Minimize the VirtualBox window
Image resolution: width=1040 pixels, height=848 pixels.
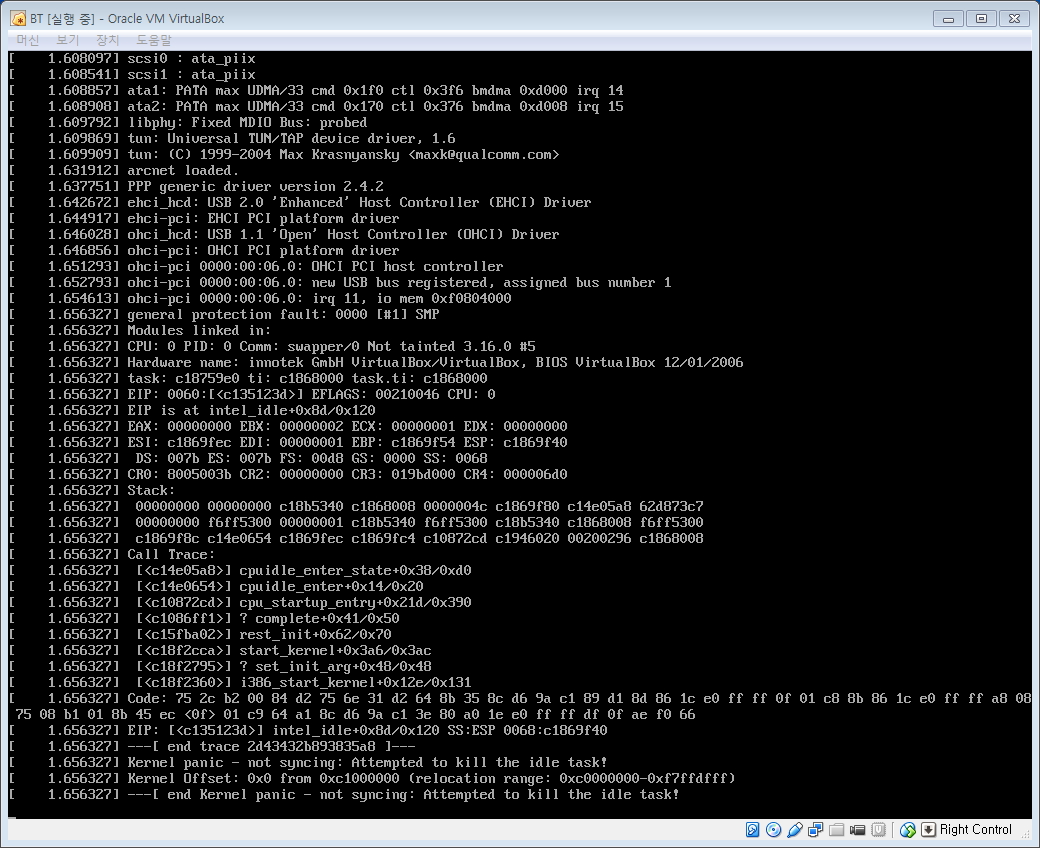948,19
